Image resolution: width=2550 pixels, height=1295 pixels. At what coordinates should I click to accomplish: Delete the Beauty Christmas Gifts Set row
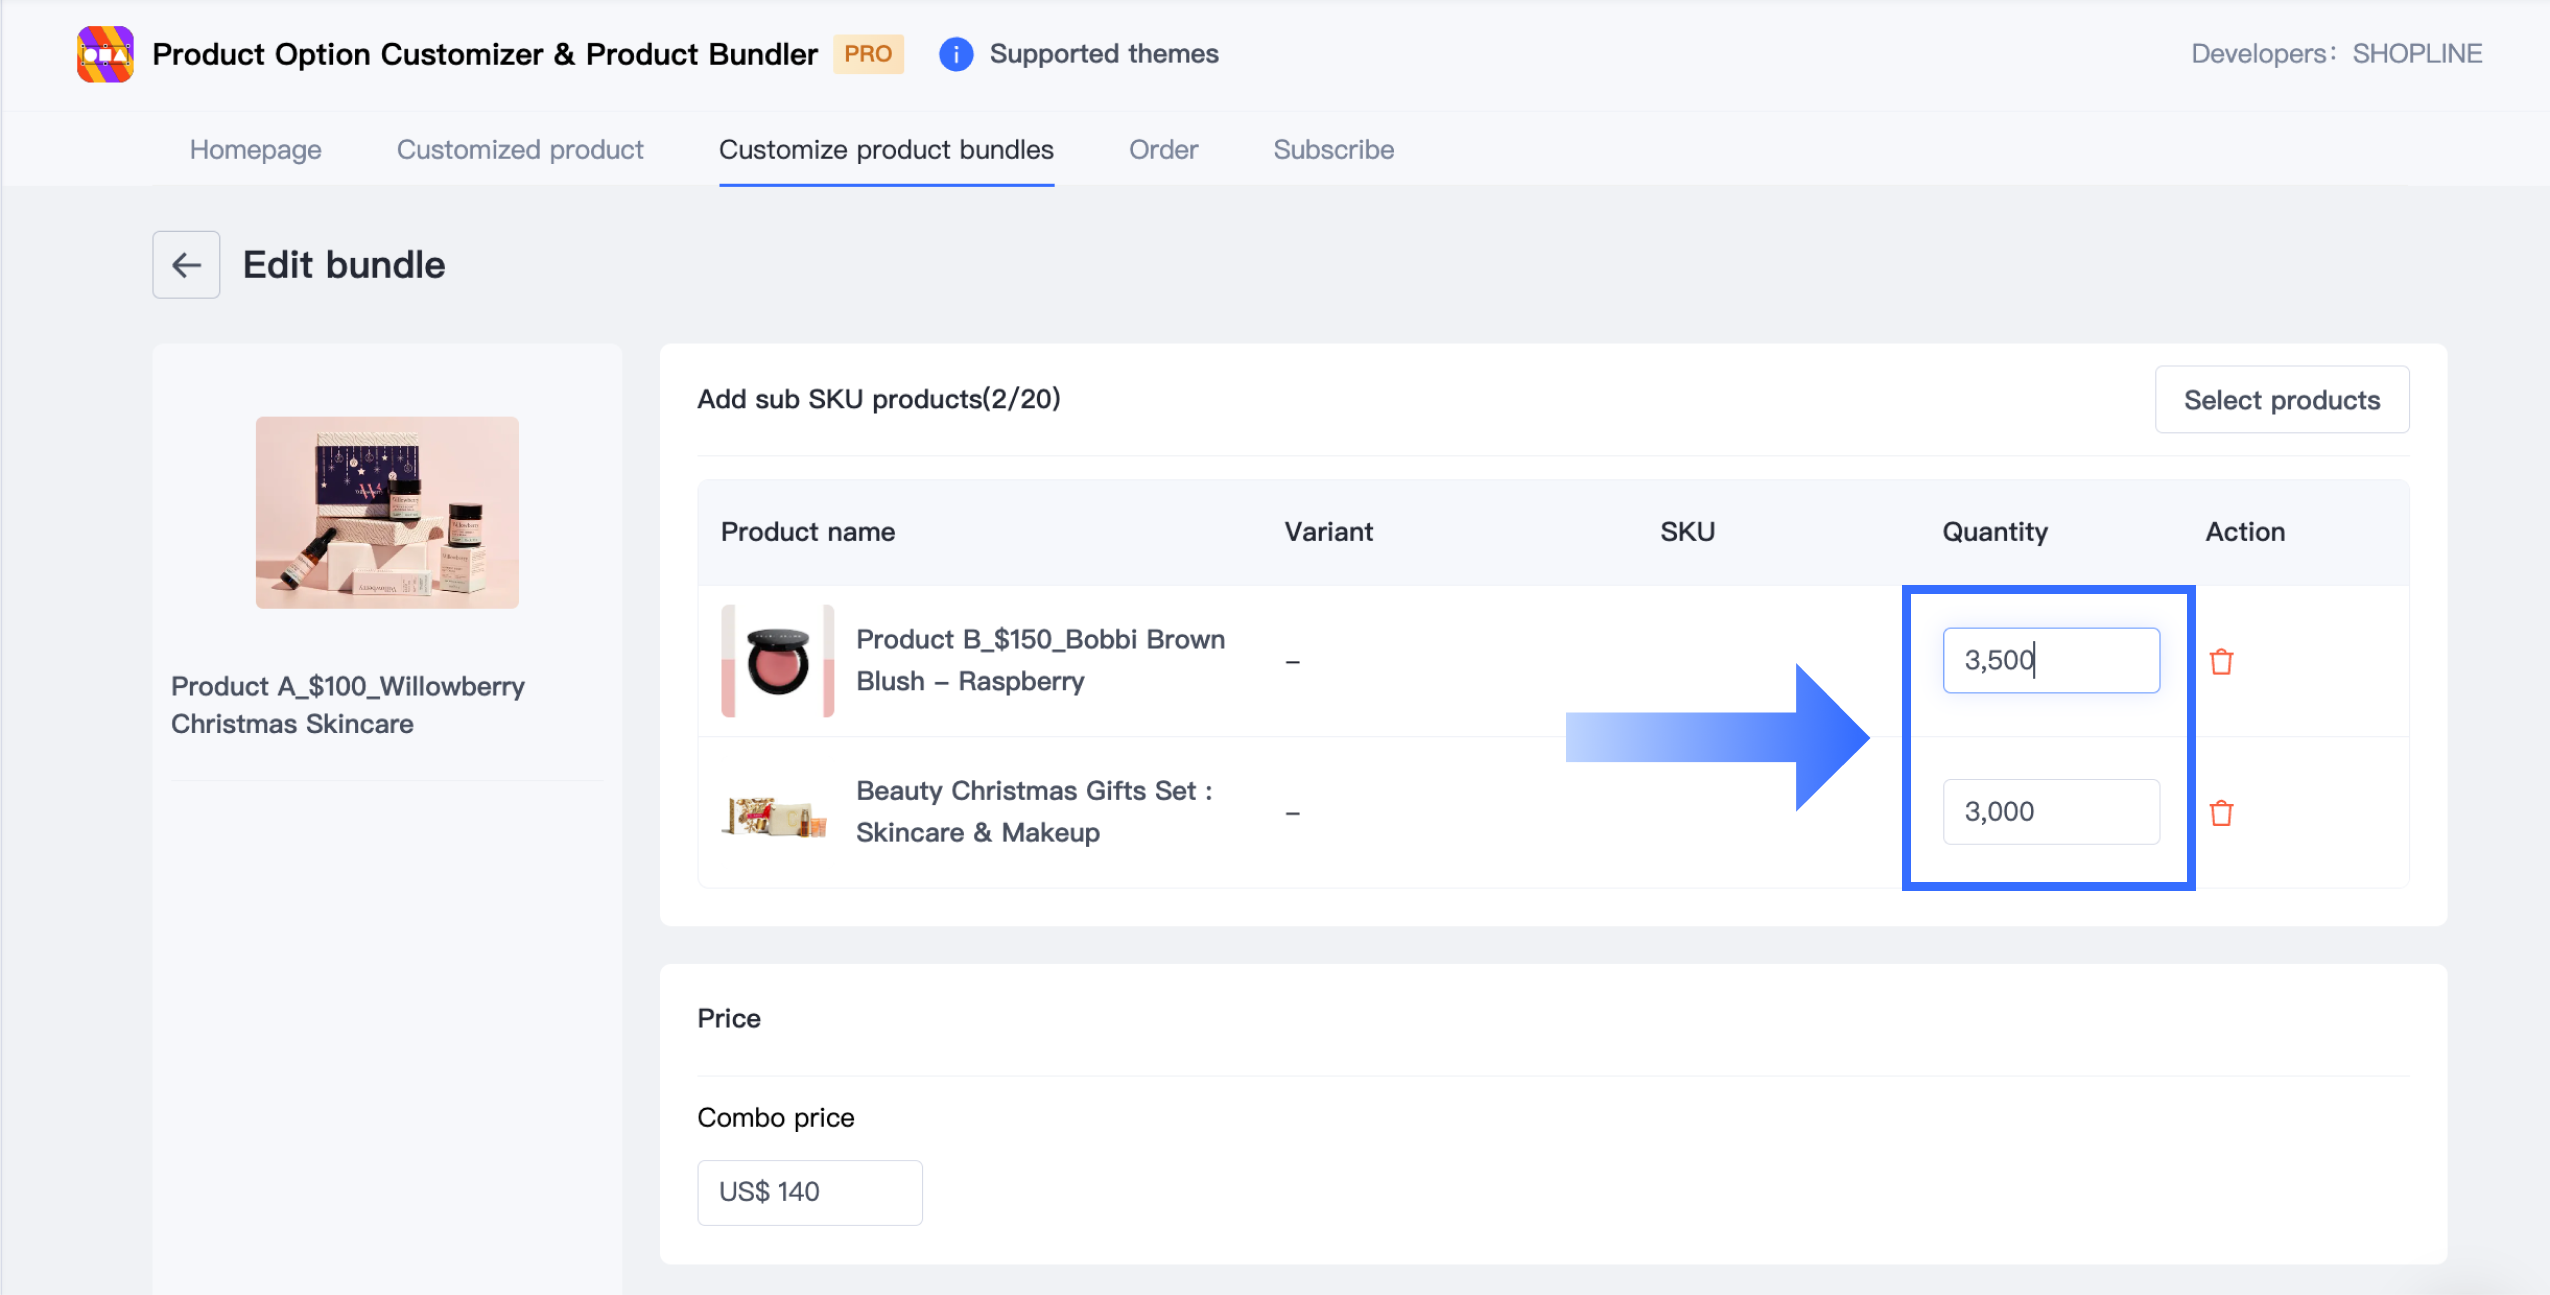(2221, 813)
